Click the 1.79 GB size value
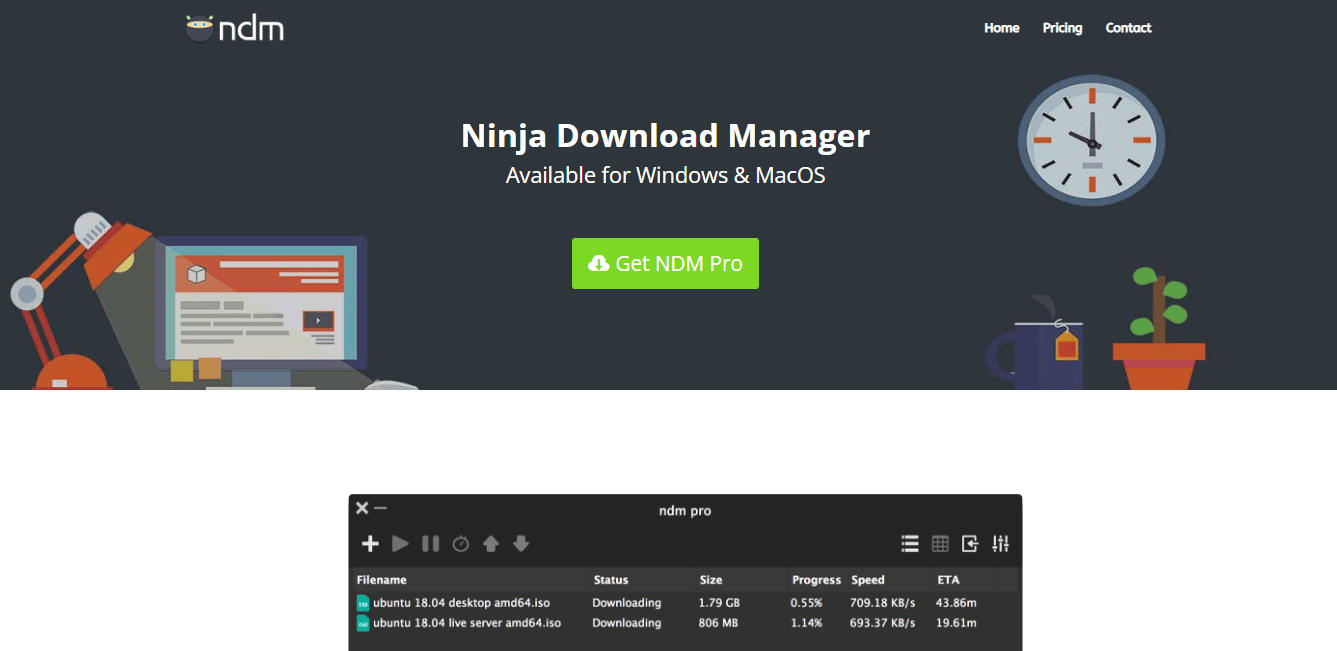This screenshot has height=651, width=1337. 720,603
